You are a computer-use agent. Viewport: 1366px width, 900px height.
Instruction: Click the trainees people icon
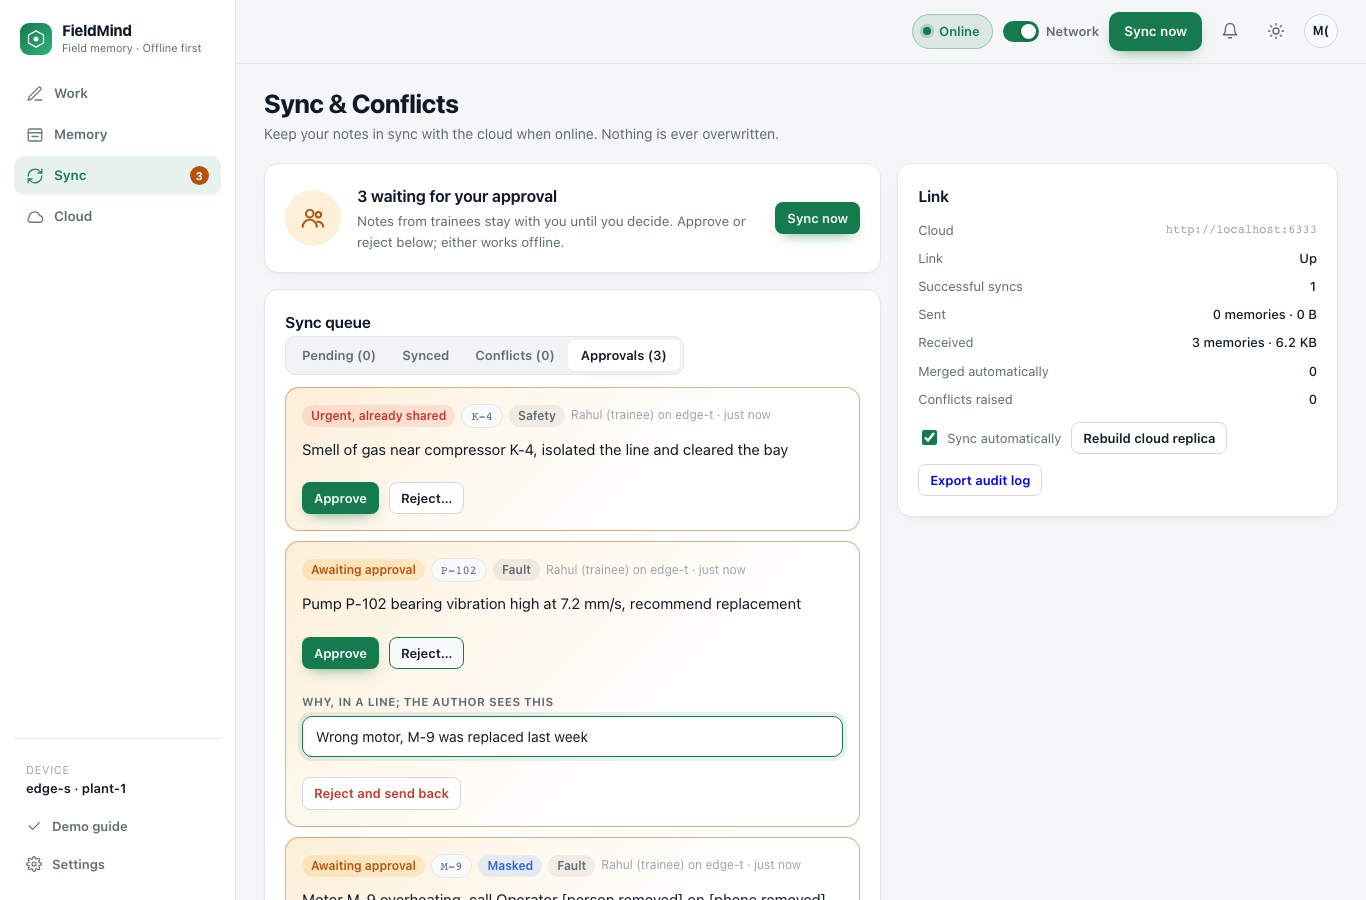[x=313, y=218]
